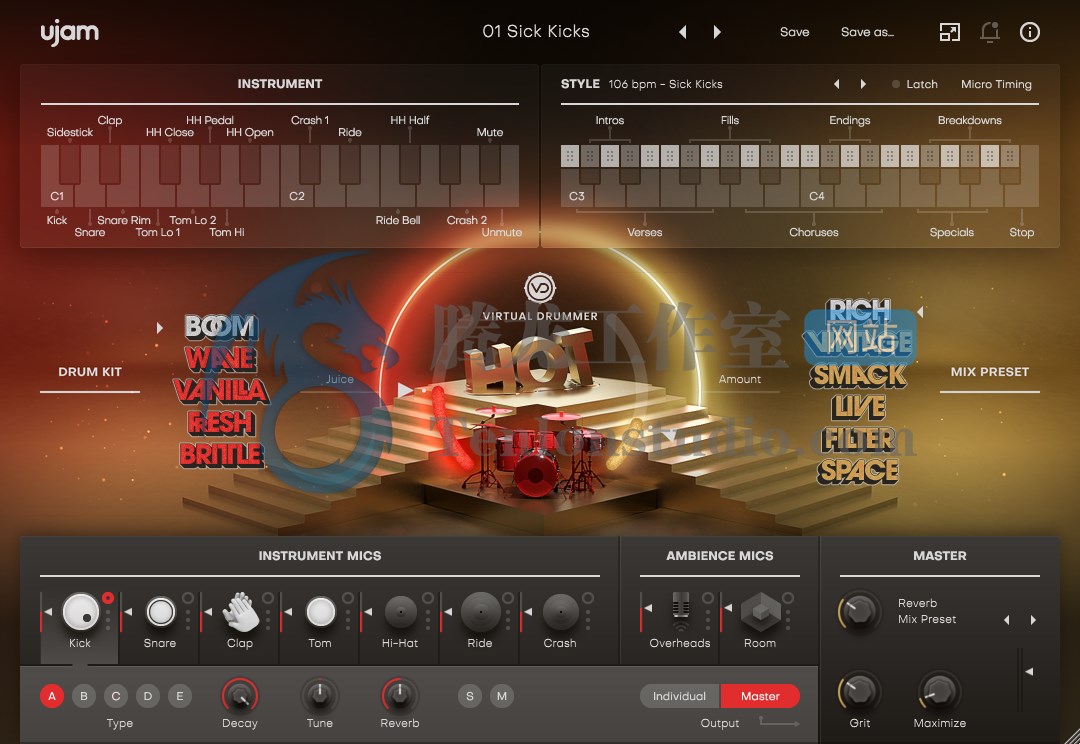Image resolution: width=1080 pixels, height=744 pixels.
Task: Select the Kick drum mic icon
Action: coord(81,612)
